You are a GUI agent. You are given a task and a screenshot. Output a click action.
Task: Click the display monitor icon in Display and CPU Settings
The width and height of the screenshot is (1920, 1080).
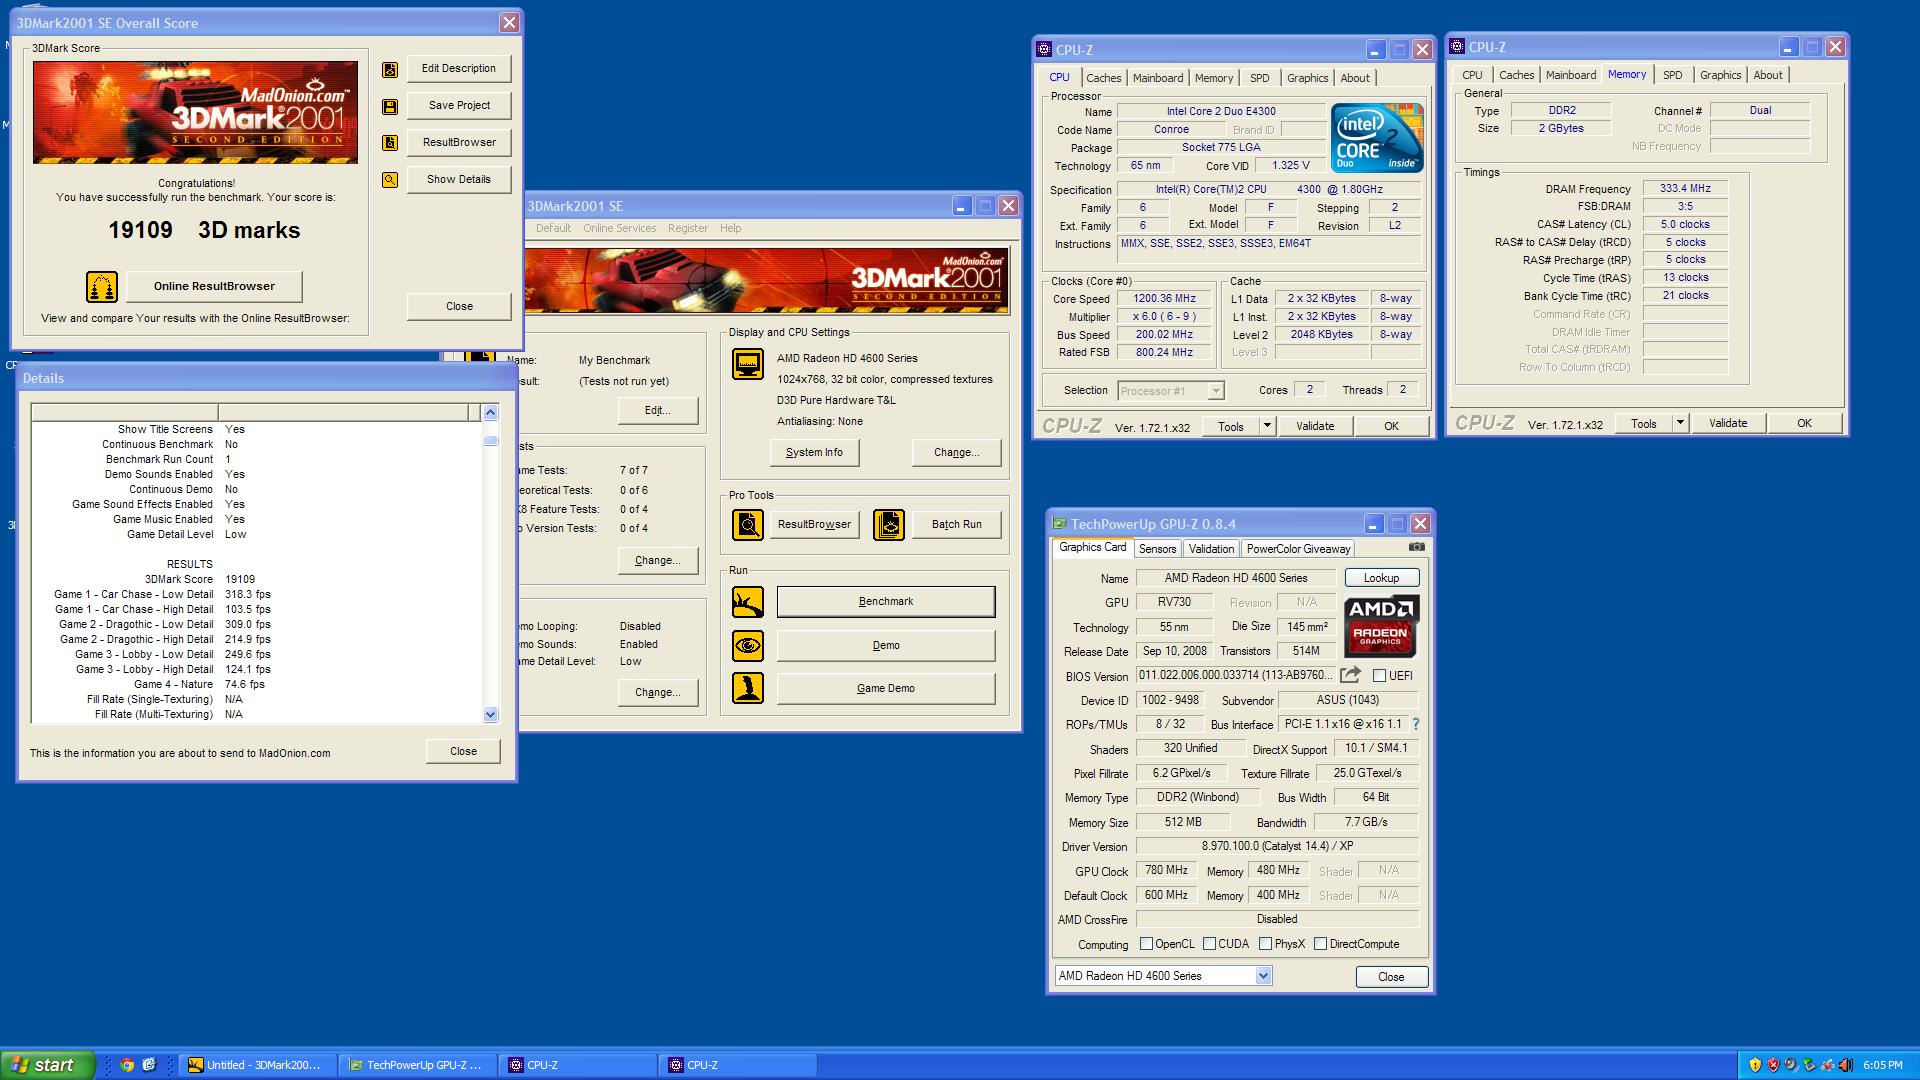[x=748, y=363]
